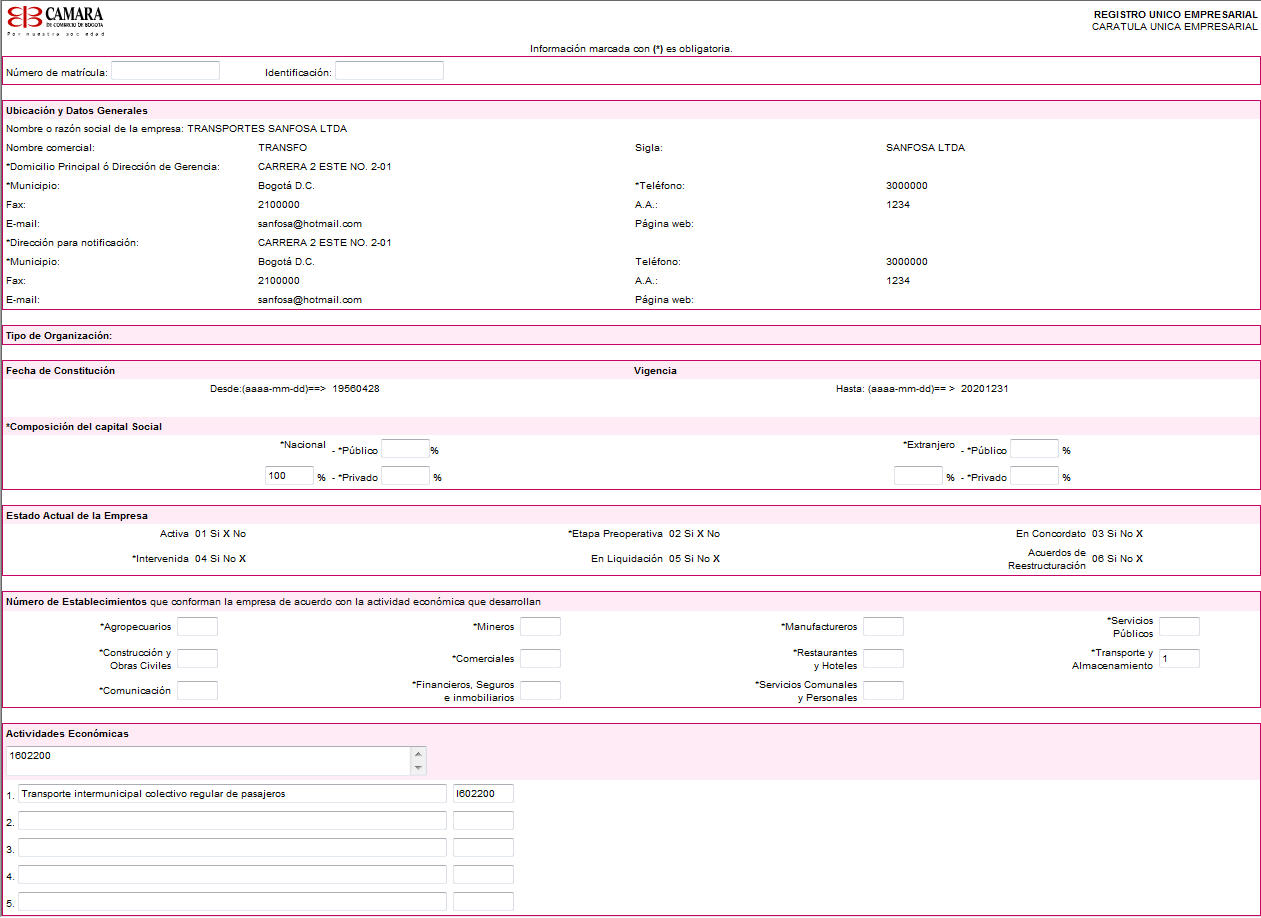Click the text area's scroll down arrow
1261x918 pixels.
coord(419,768)
